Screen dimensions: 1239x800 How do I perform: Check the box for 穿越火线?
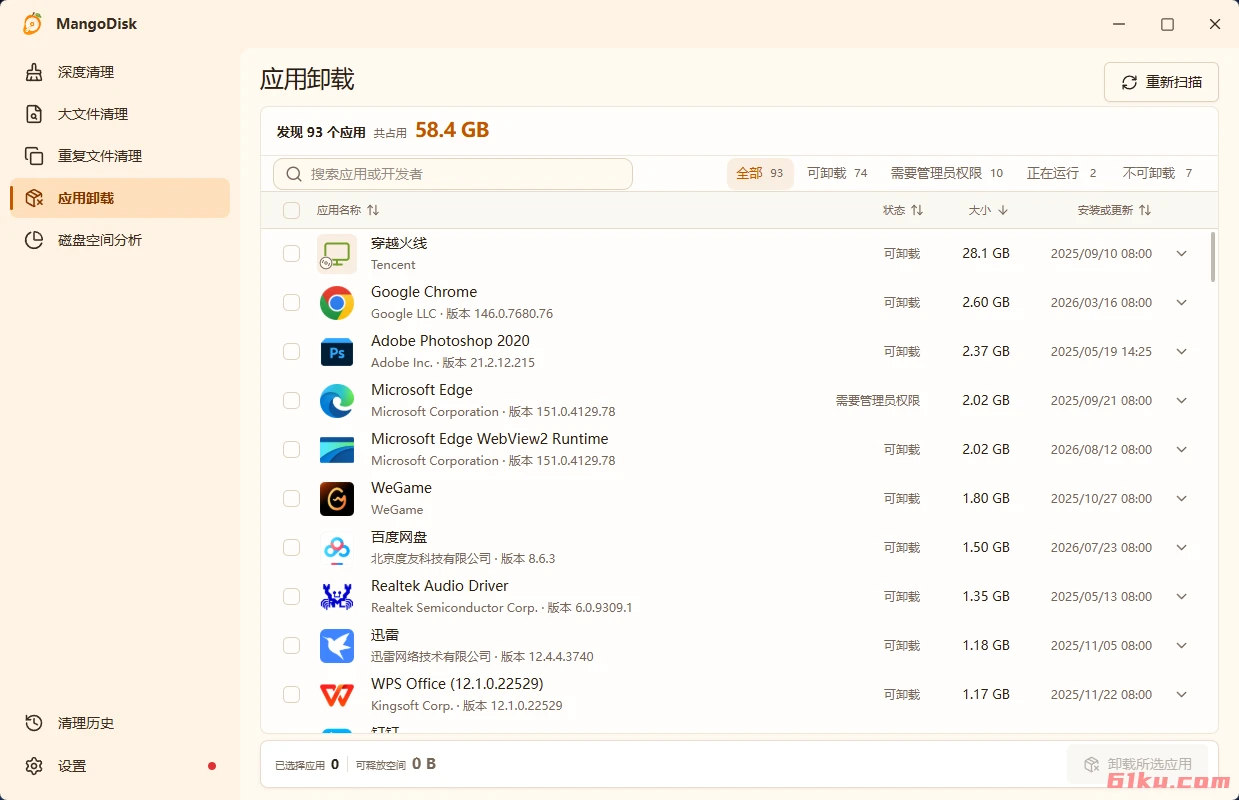(x=291, y=254)
